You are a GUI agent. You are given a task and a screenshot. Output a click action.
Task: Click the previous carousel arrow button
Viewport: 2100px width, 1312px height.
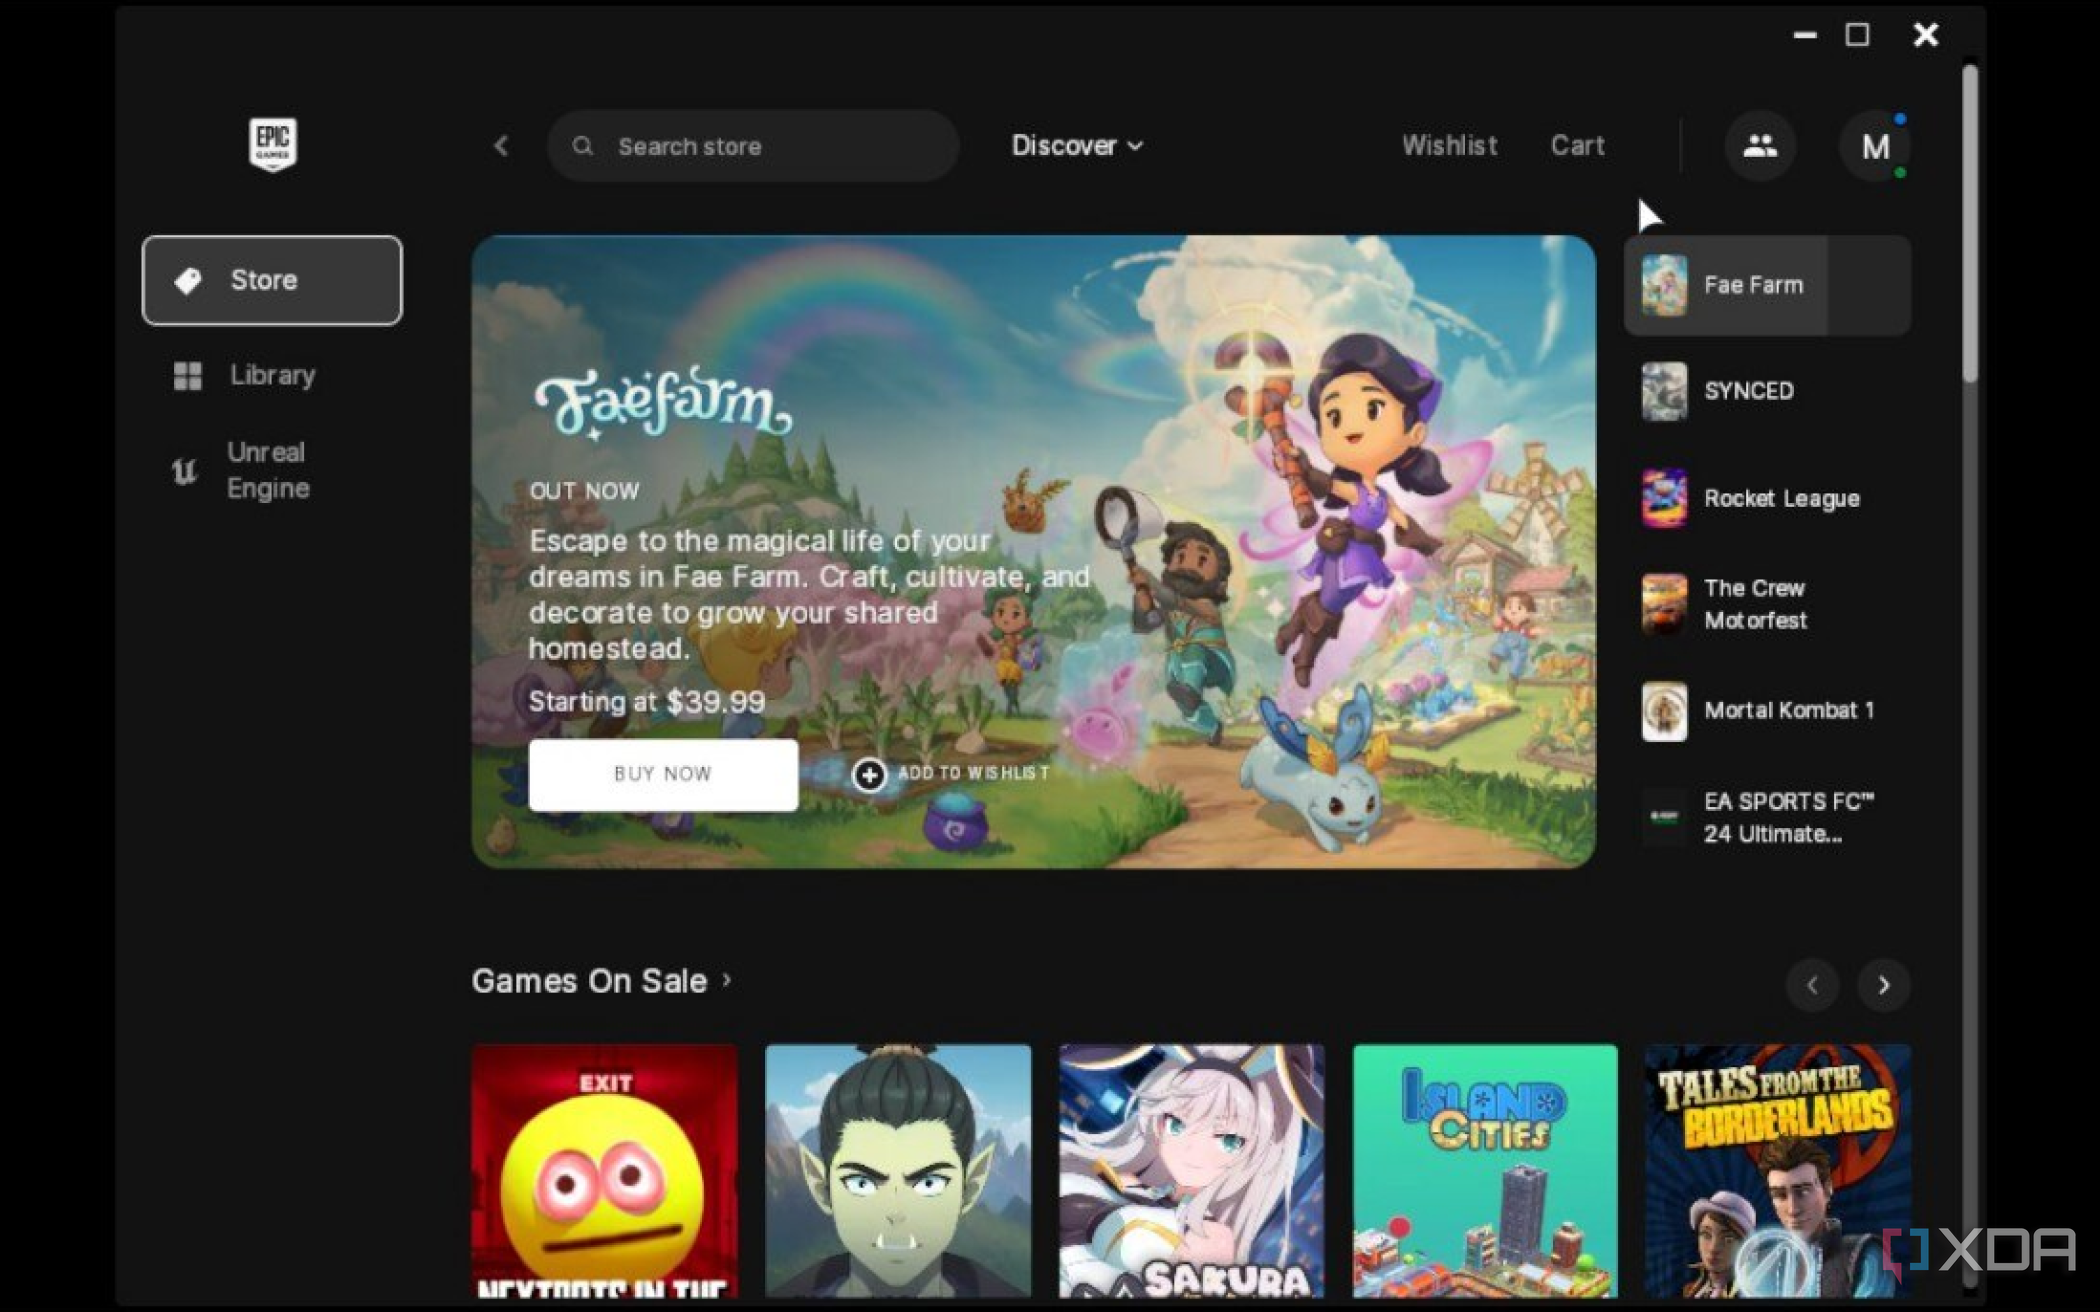pos(1813,984)
